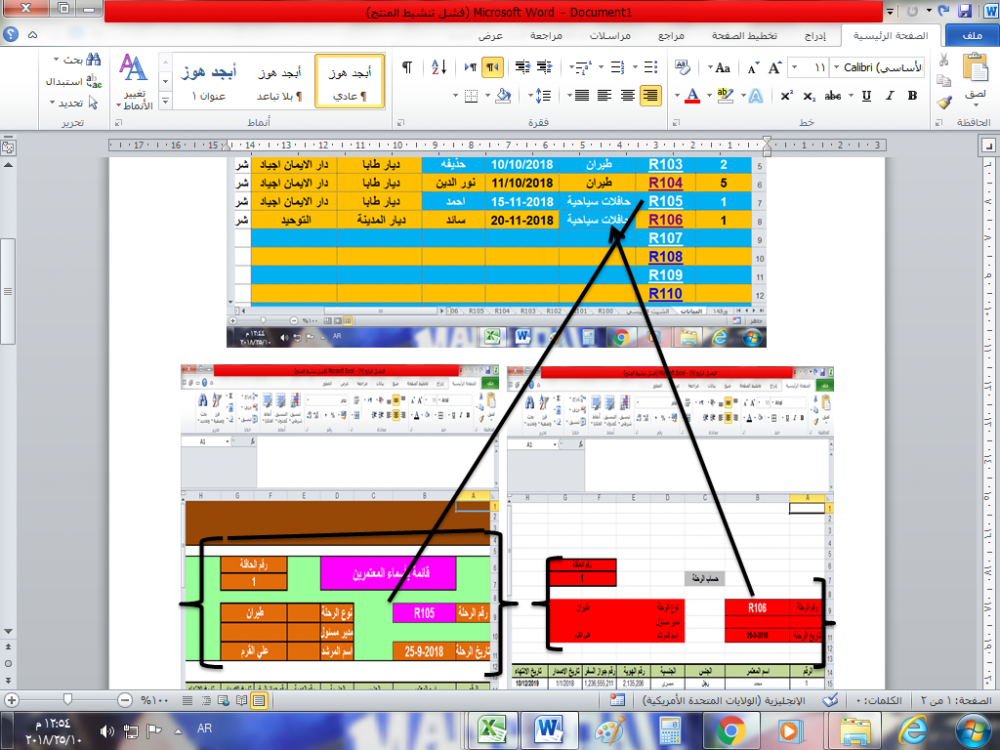Click the spelling proofing check icon in status bar

pos(830,700)
